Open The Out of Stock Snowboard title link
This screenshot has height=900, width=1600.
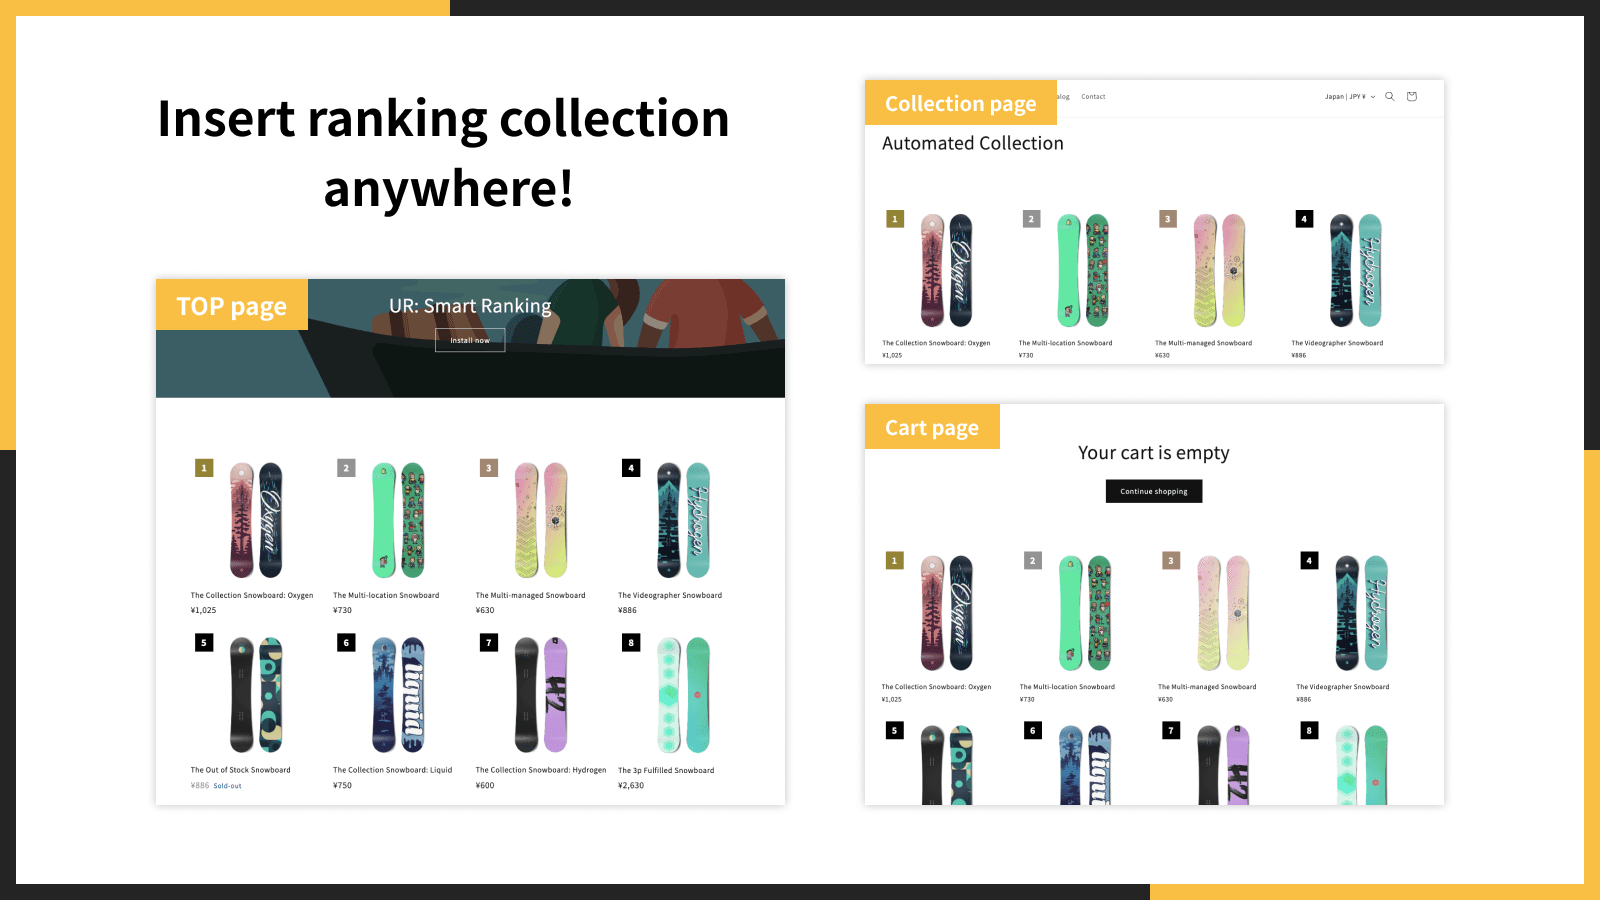240,770
